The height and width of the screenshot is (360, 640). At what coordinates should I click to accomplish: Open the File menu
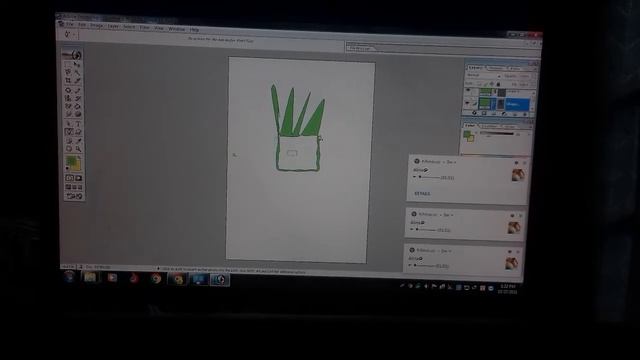coord(70,24)
